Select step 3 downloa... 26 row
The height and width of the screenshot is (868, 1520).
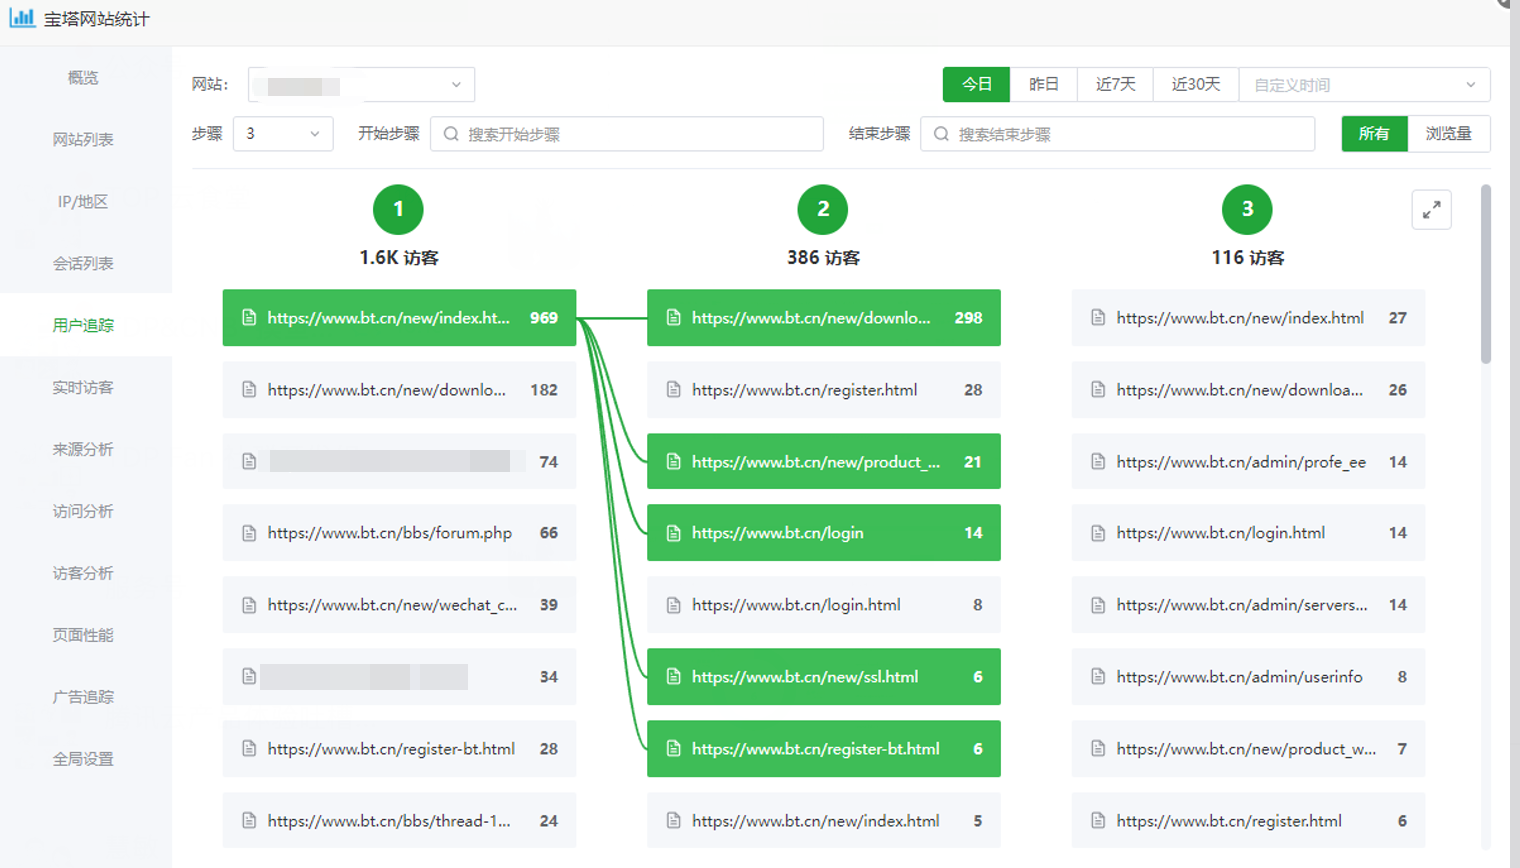[x=1248, y=390]
